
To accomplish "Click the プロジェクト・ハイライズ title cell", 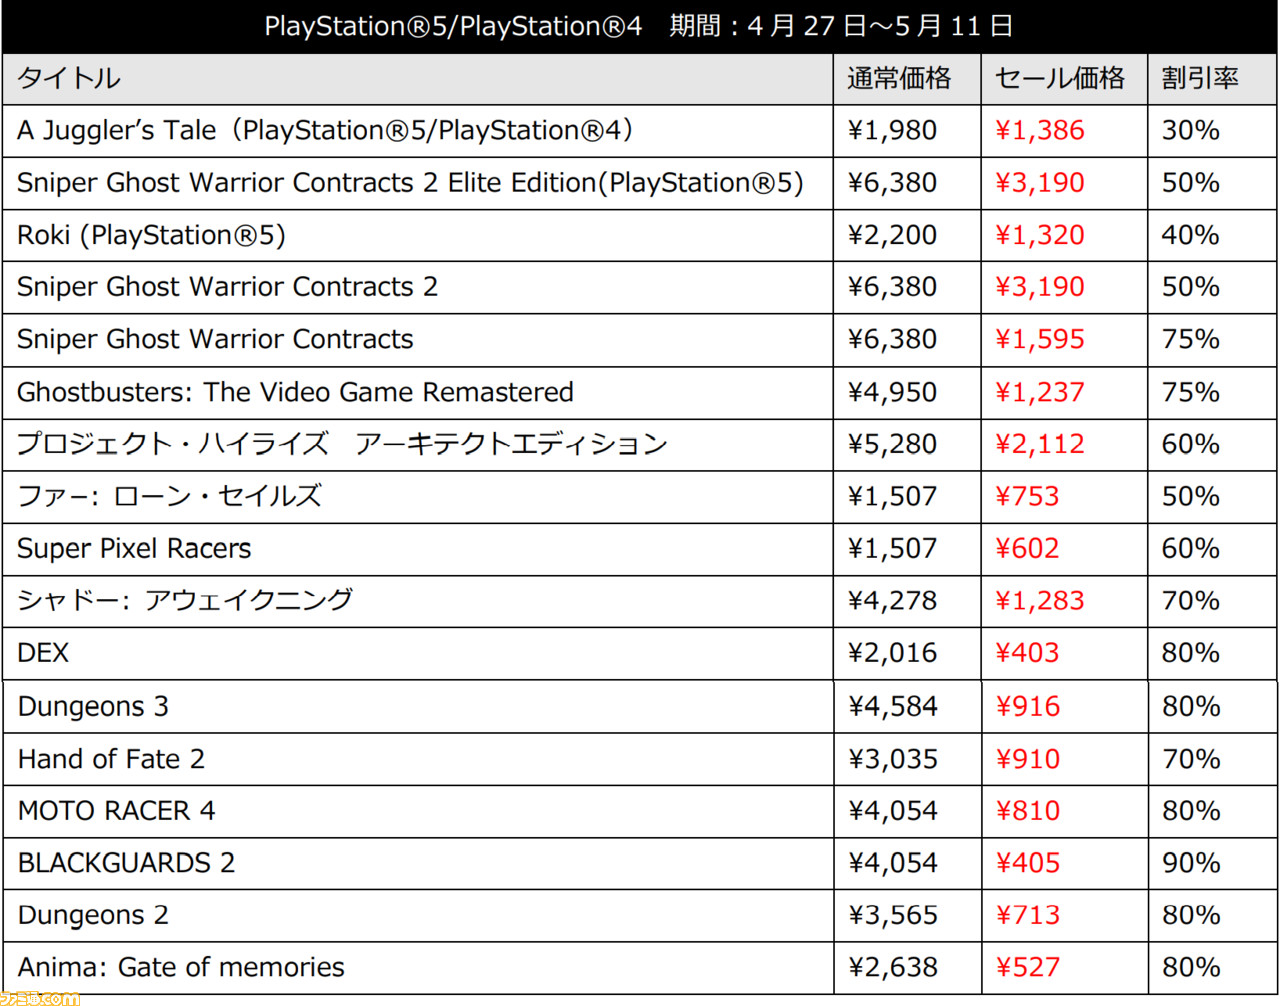I will tap(417, 444).
